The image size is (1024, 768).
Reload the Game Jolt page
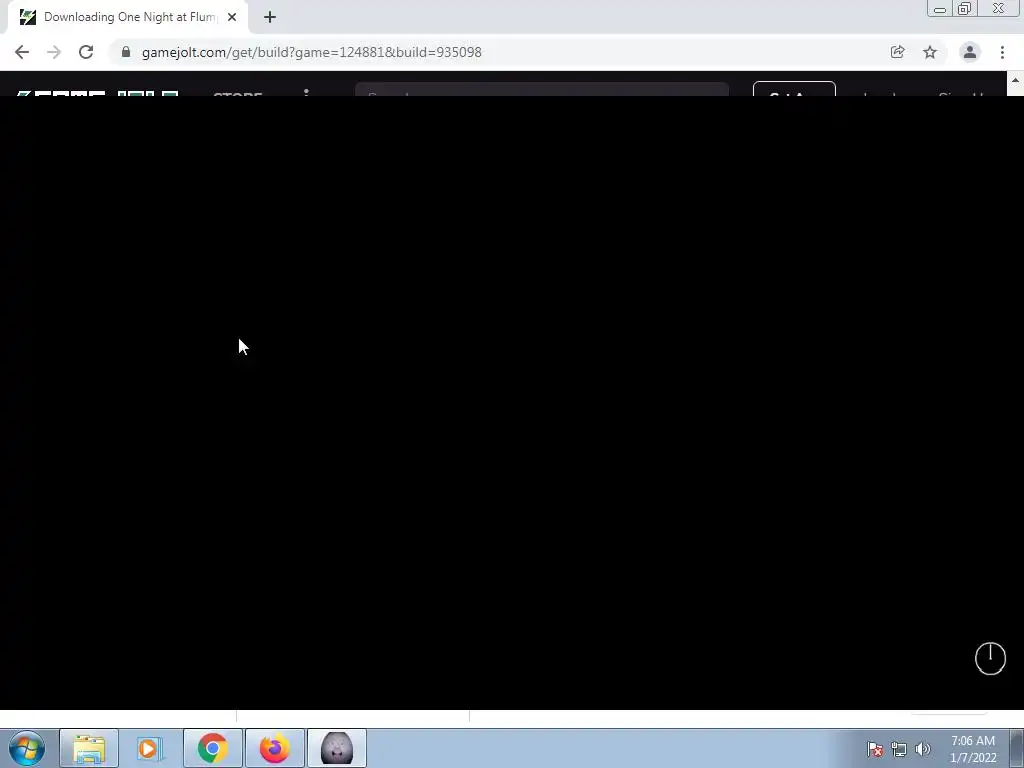coord(86,52)
